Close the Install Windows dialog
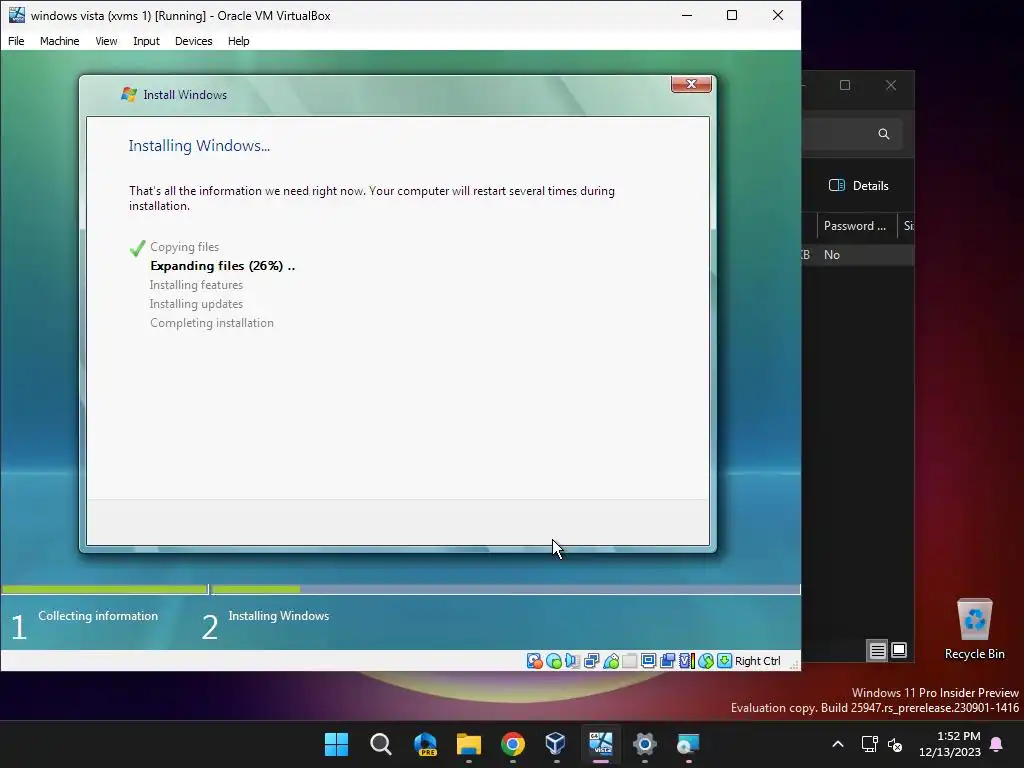The height and width of the screenshot is (768, 1024). [x=691, y=84]
